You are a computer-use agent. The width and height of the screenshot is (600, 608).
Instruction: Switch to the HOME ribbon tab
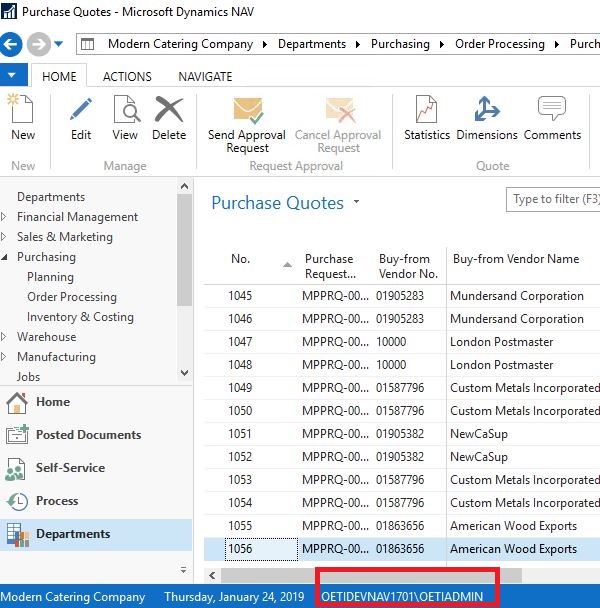(x=59, y=76)
